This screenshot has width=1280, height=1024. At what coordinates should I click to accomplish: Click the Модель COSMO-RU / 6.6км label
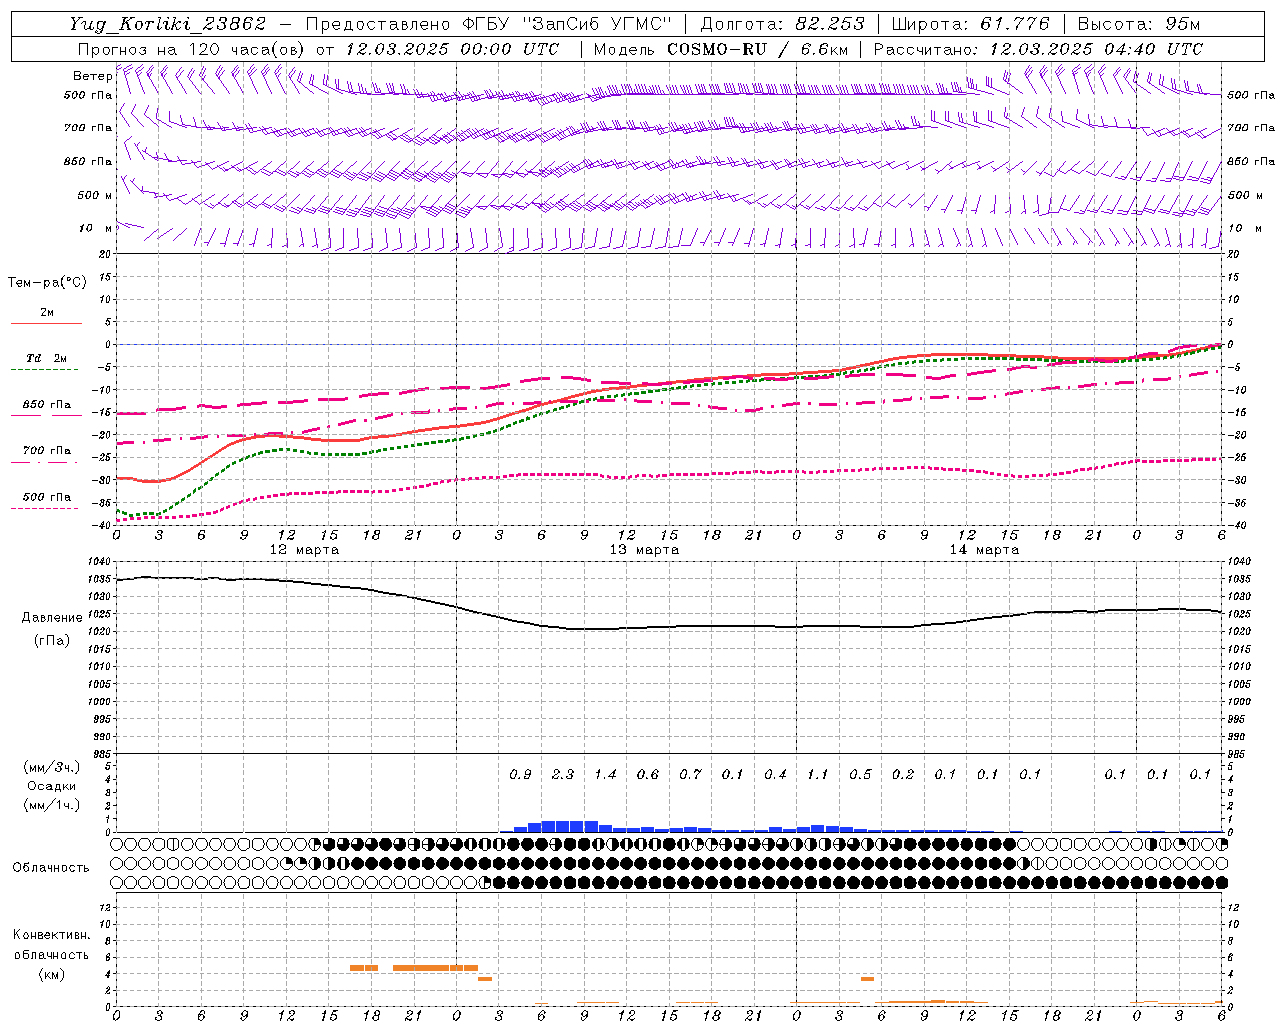(x=721, y=49)
